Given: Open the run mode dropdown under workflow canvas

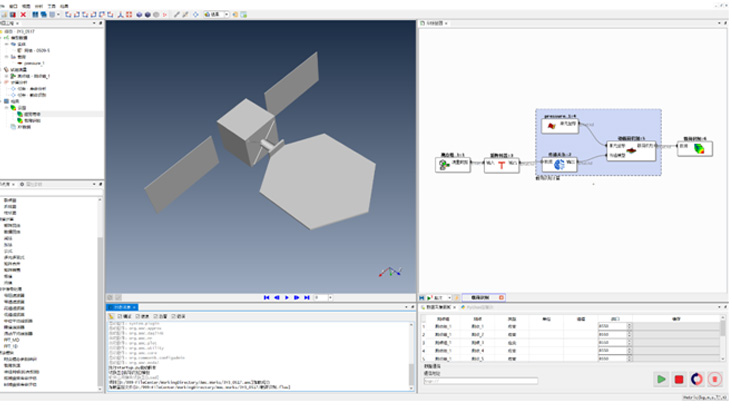Looking at the screenshot, I should [449, 298].
